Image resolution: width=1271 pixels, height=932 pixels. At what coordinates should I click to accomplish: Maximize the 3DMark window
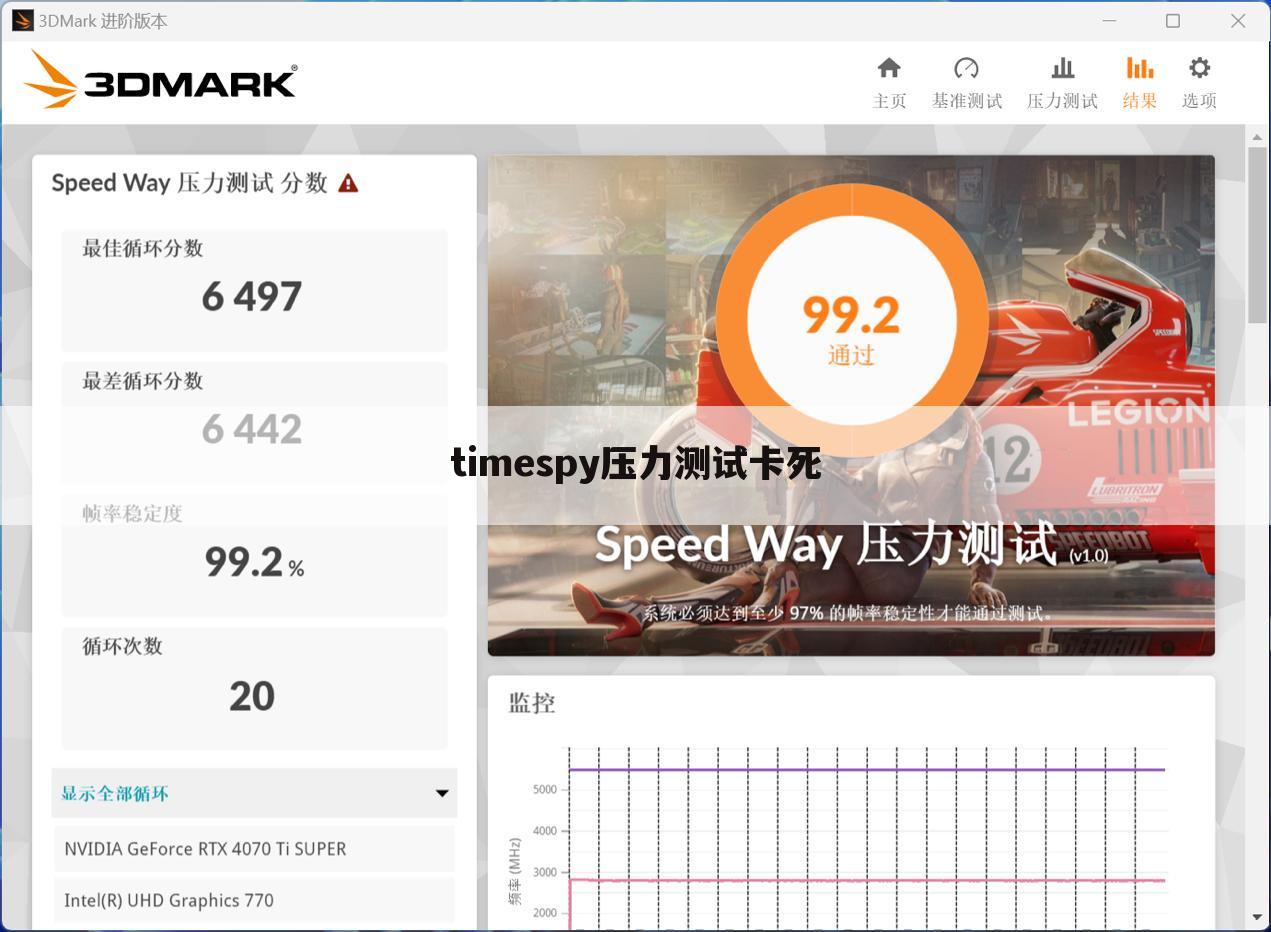coord(1173,21)
